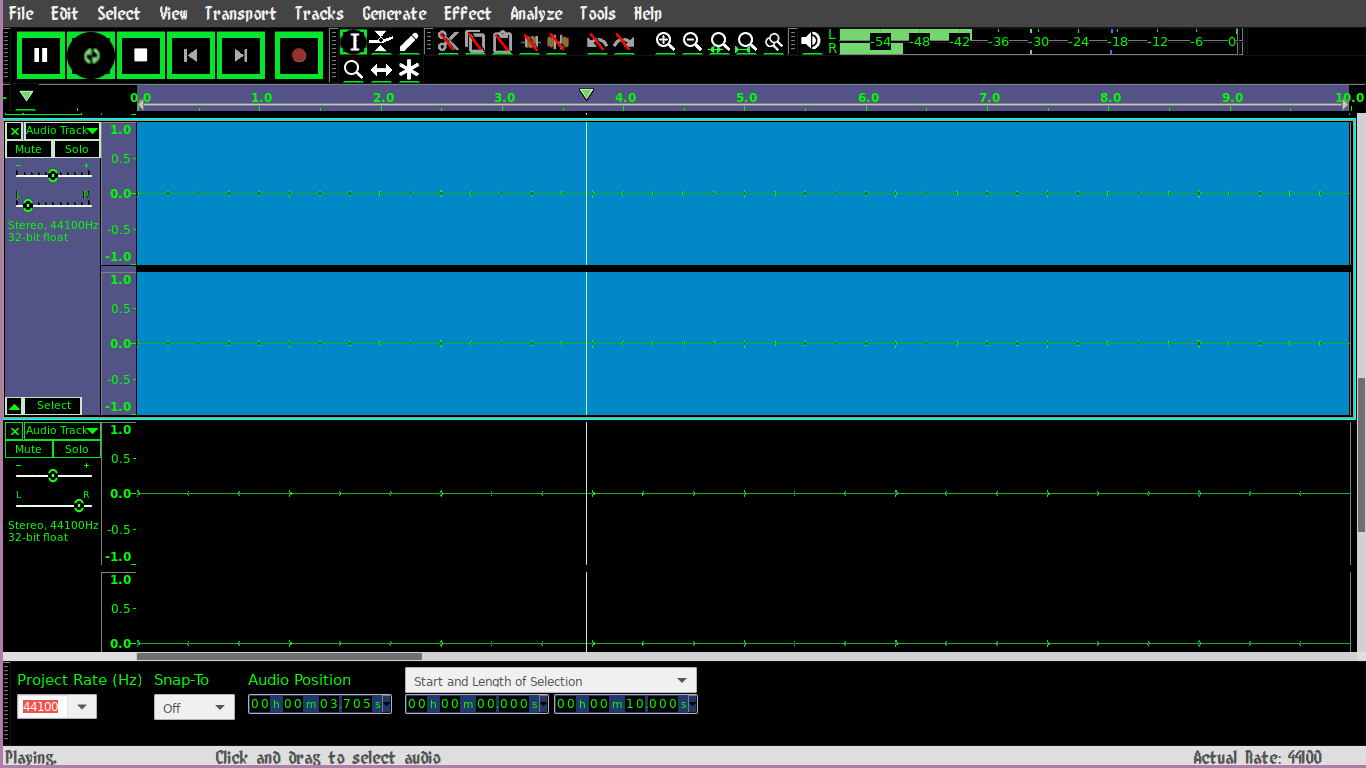Click the Paste clipboard icon
This screenshot has height=768, width=1366.
click(502, 42)
